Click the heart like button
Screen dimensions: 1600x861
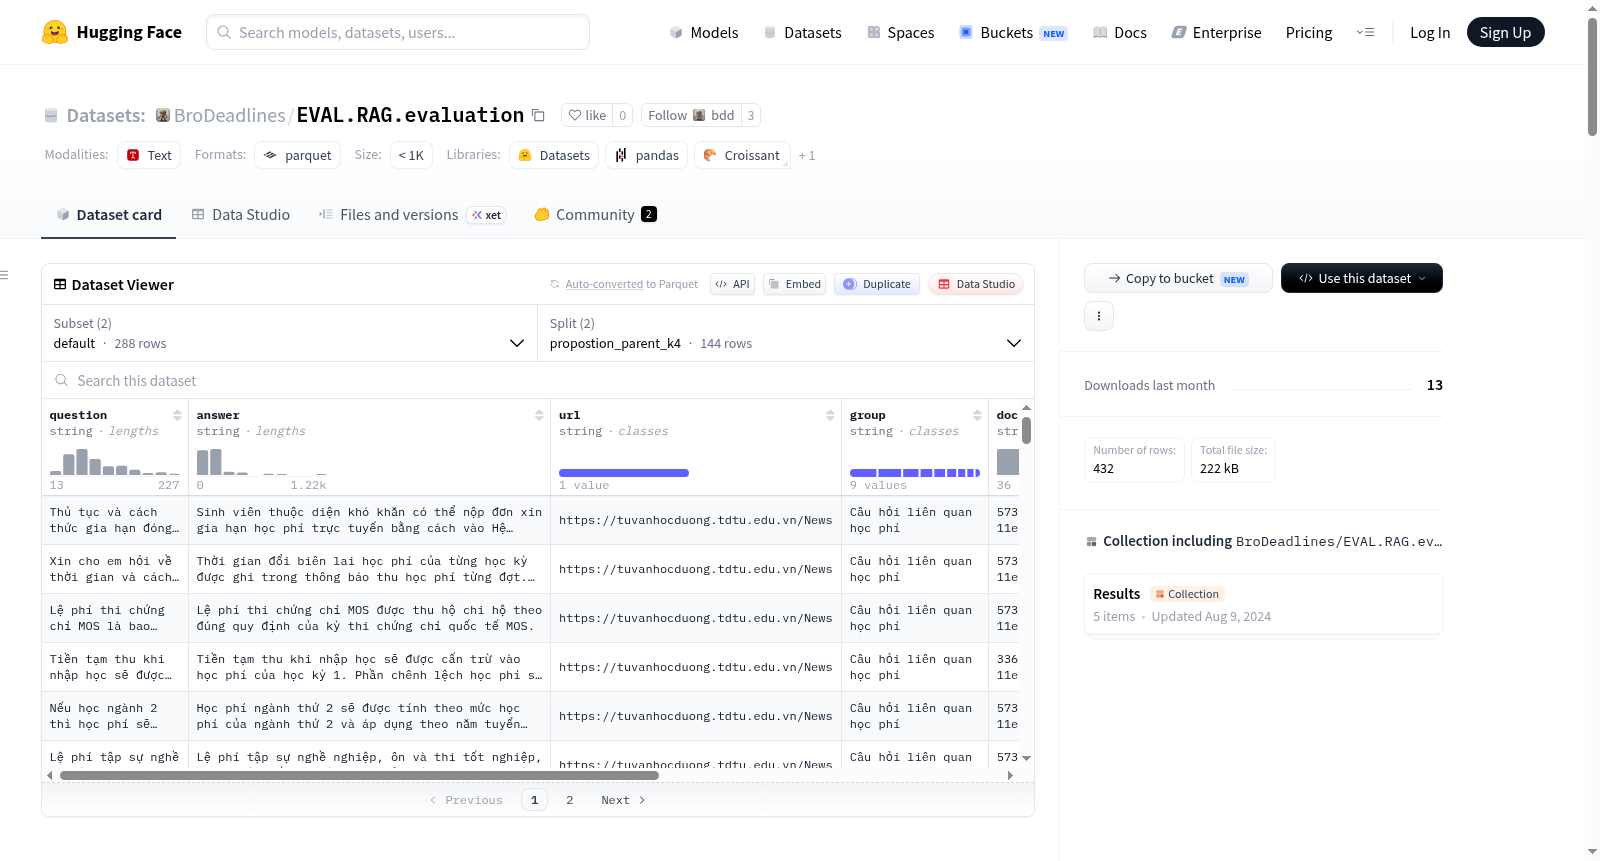[587, 115]
